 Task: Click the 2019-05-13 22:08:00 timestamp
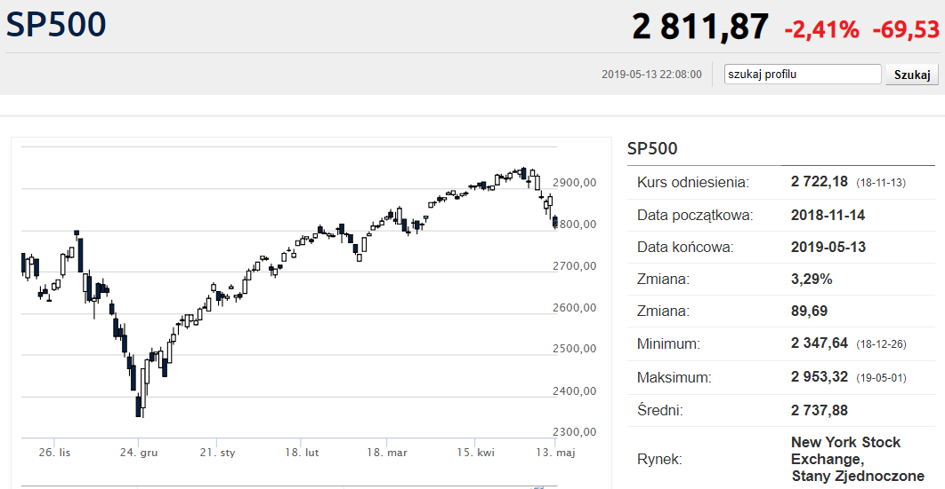click(651, 74)
